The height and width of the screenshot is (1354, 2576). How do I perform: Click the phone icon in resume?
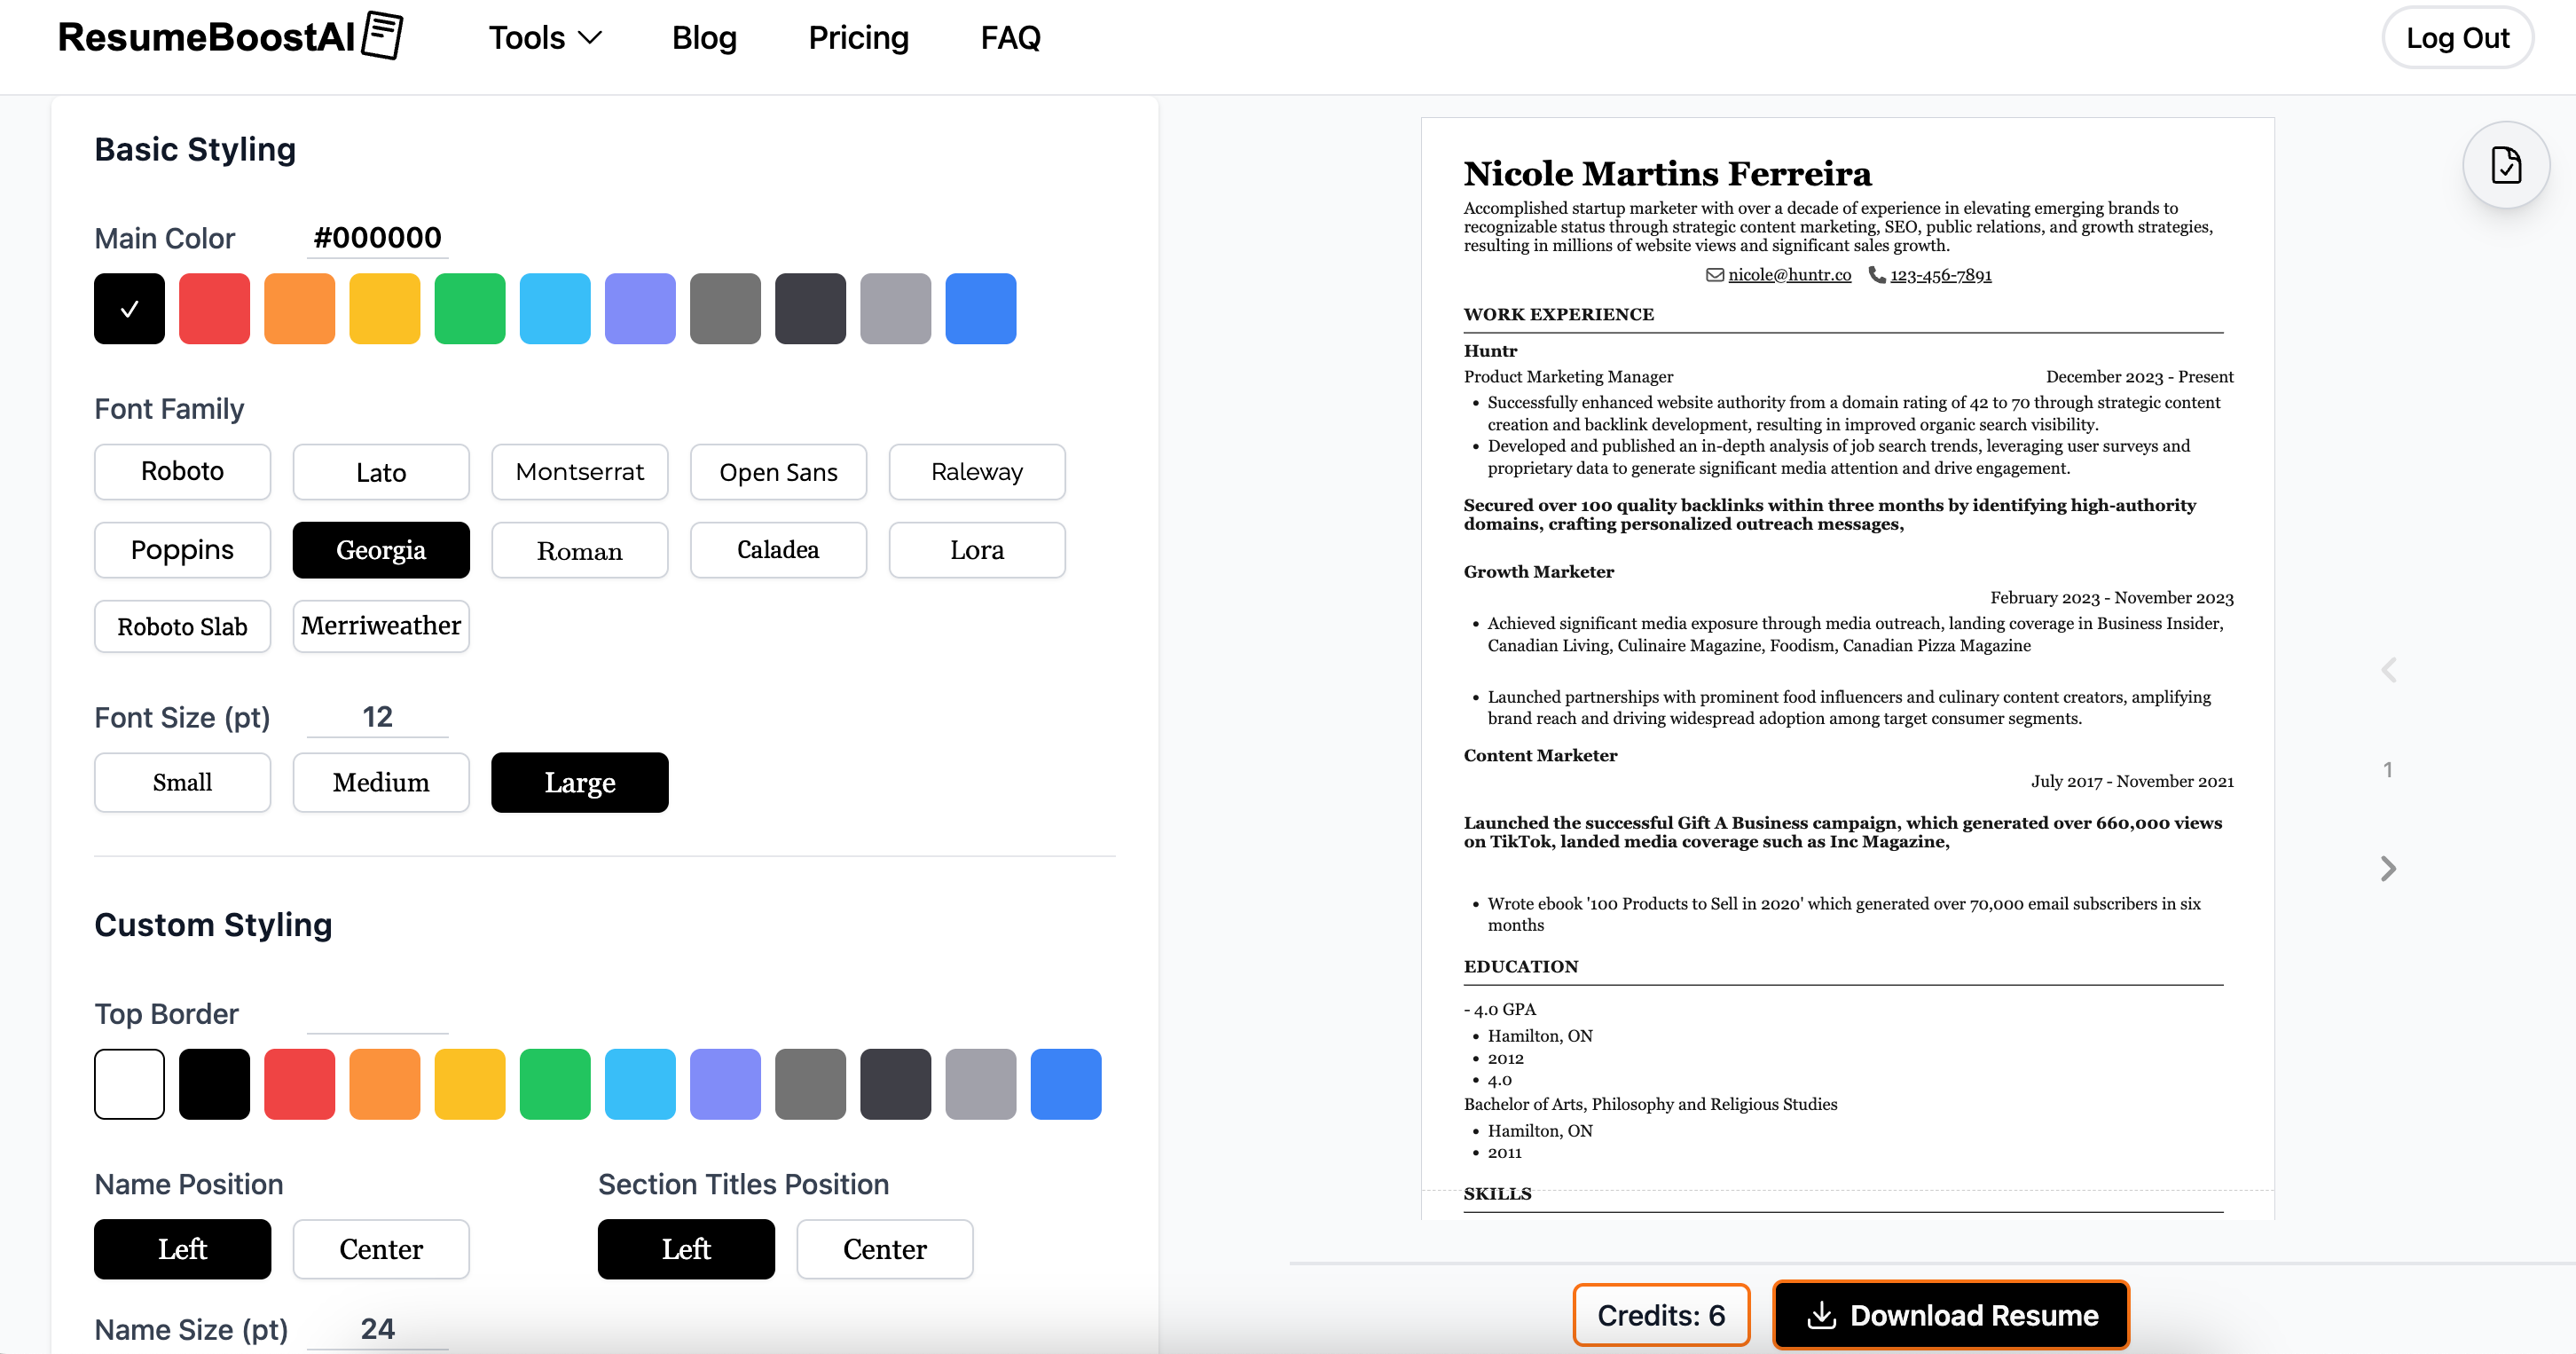pos(1876,275)
